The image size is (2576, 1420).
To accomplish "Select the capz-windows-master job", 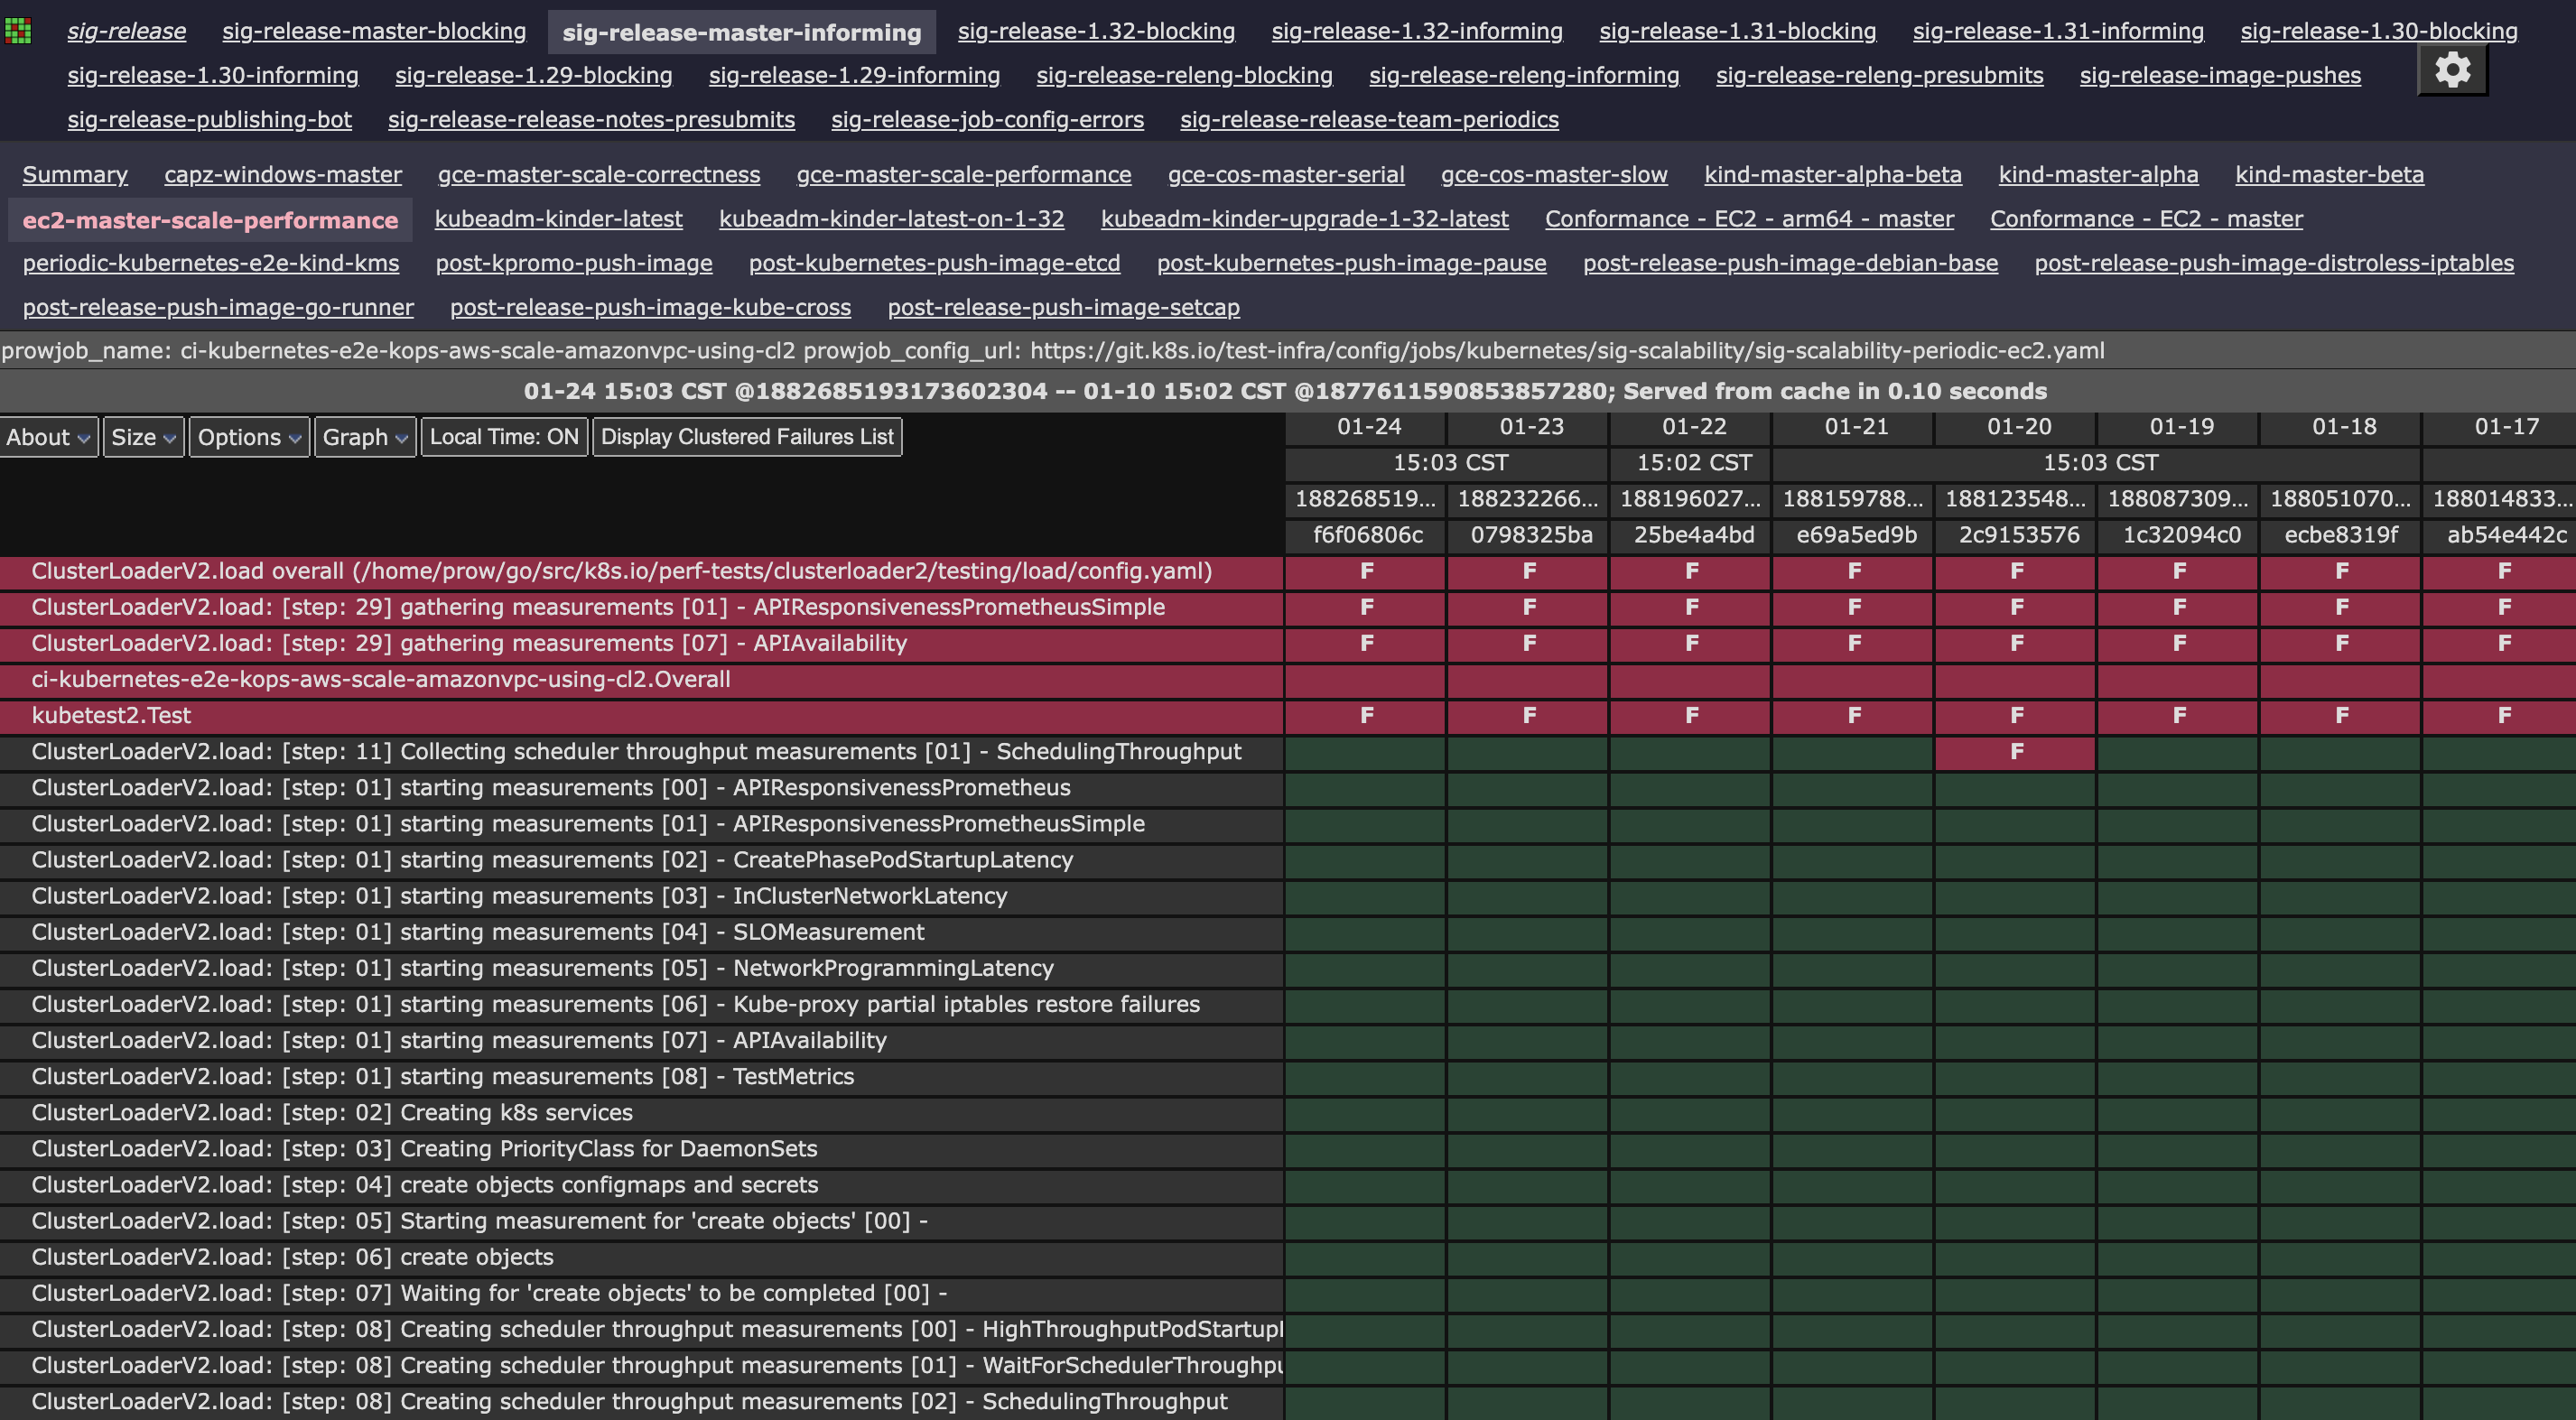I will [283, 174].
